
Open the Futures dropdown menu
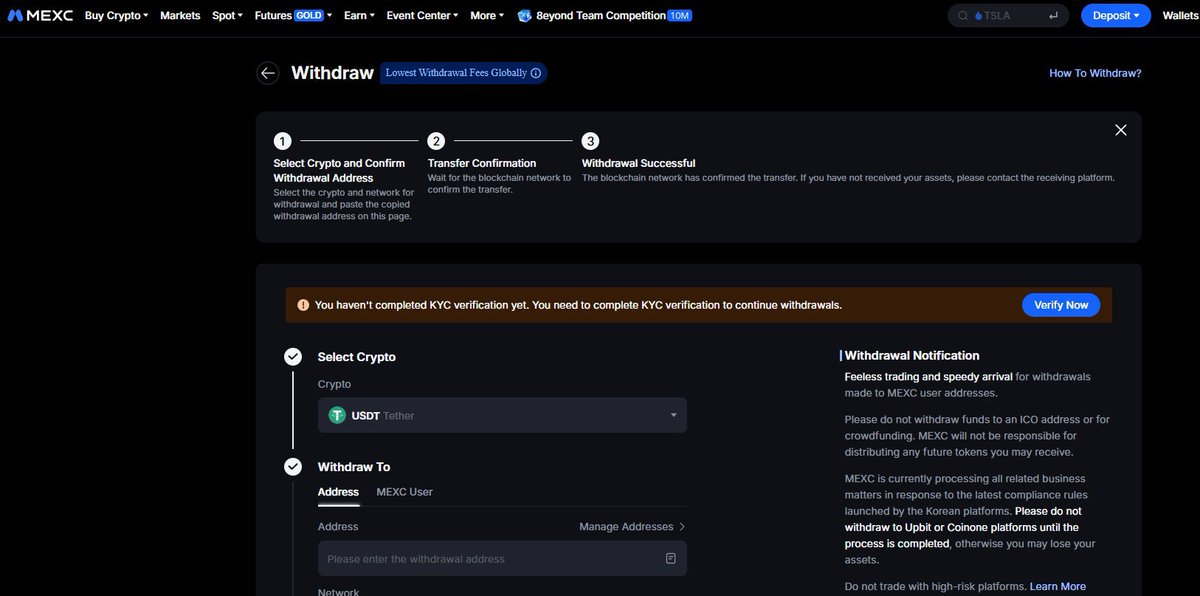coord(293,16)
